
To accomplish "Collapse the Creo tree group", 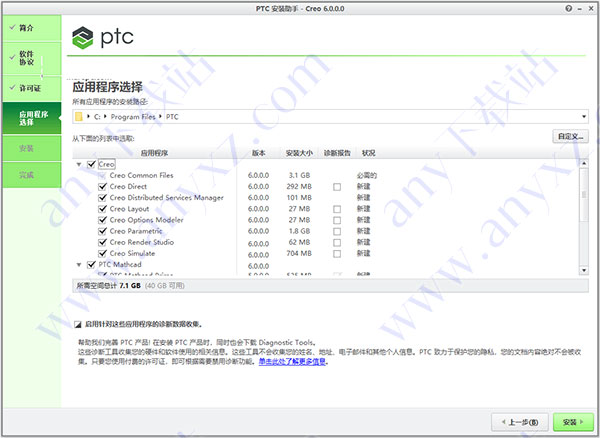I will point(79,164).
